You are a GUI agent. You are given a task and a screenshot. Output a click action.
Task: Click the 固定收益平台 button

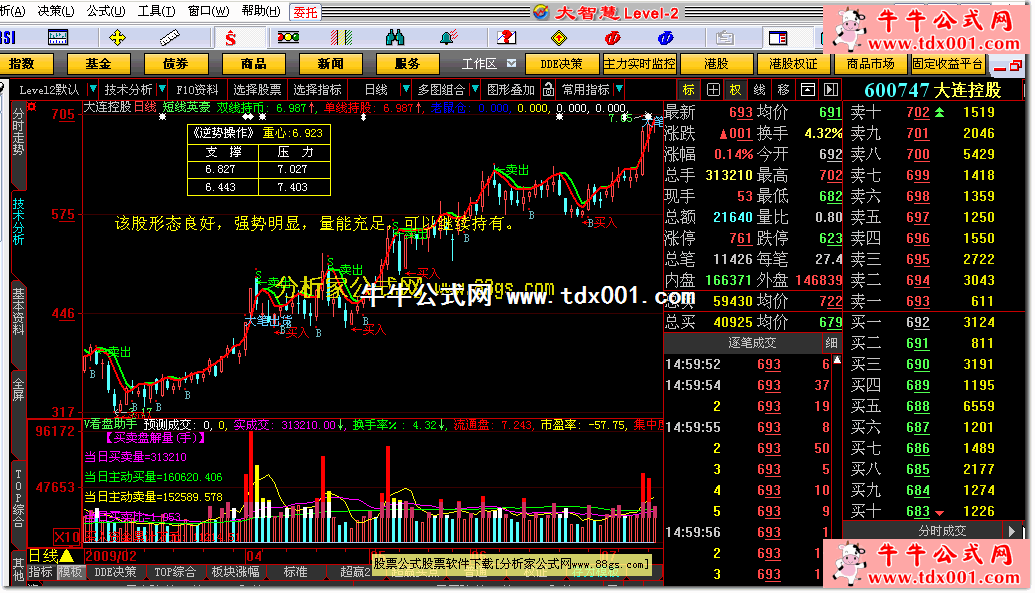[949, 63]
